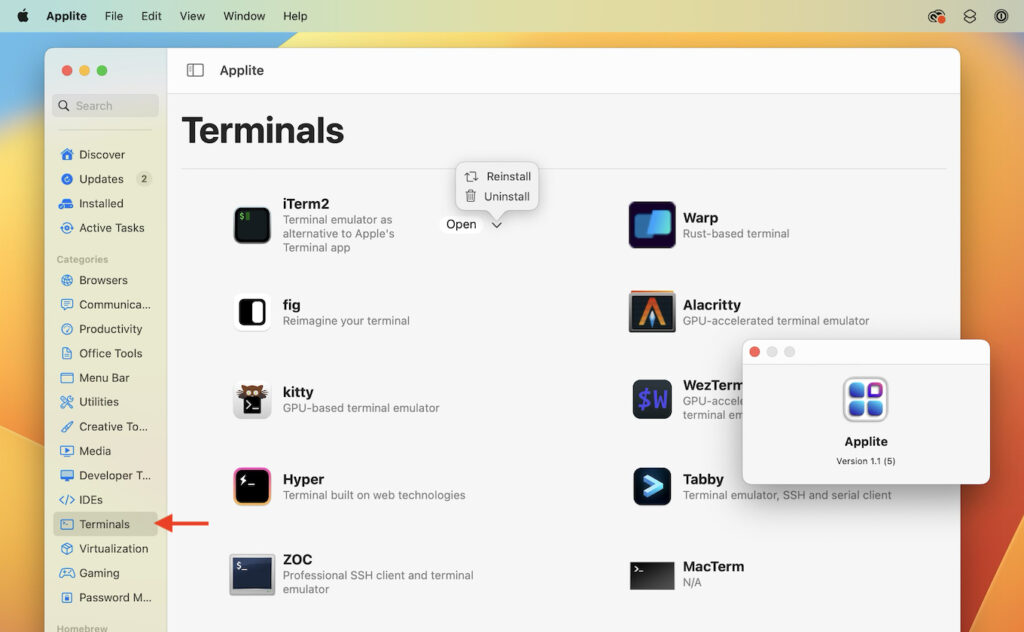Screen dimensions: 1024x632
Task: Open Updates showing 2 pending items
Action: point(100,179)
